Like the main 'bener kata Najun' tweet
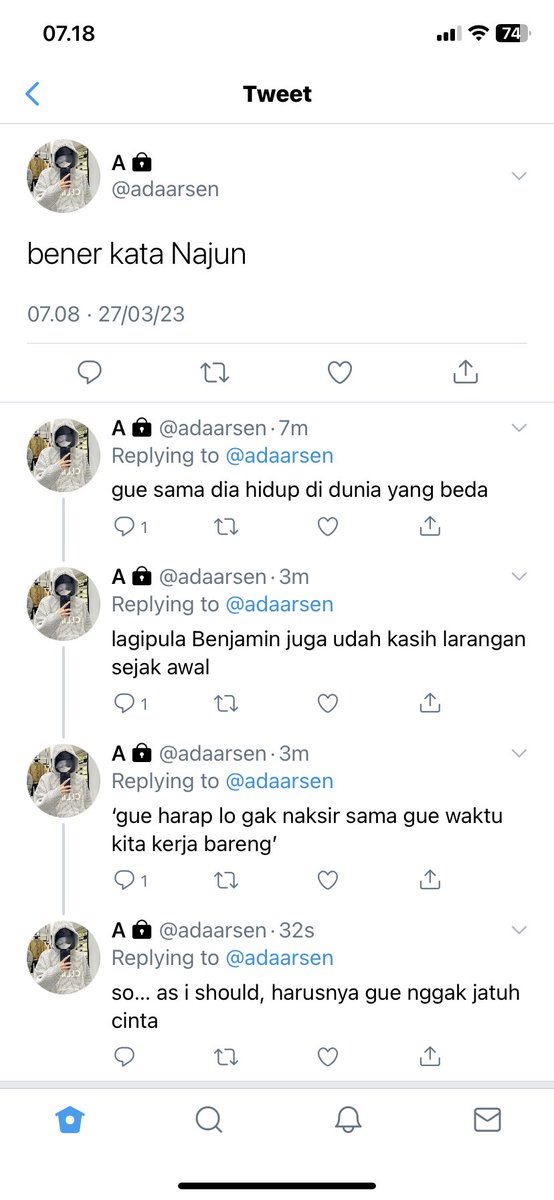This screenshot has height=1200, width=554. tap(340, 373)
